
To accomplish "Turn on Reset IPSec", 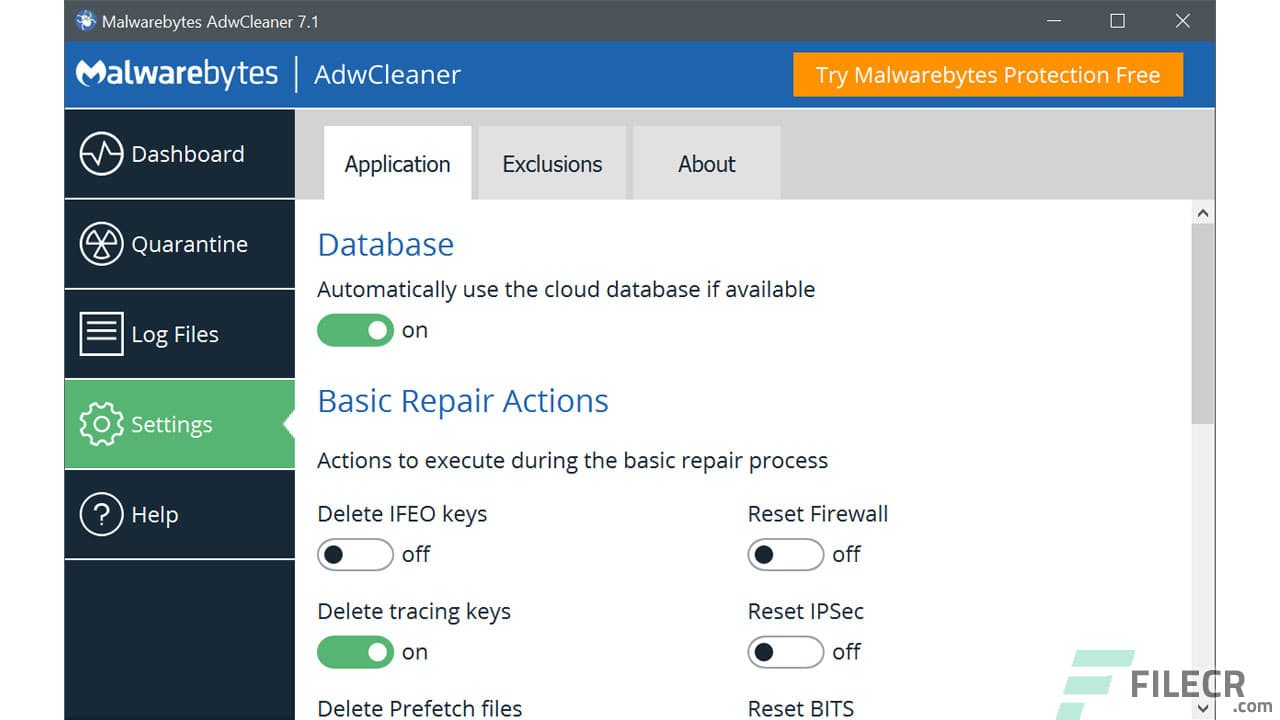I will [785, 652].
